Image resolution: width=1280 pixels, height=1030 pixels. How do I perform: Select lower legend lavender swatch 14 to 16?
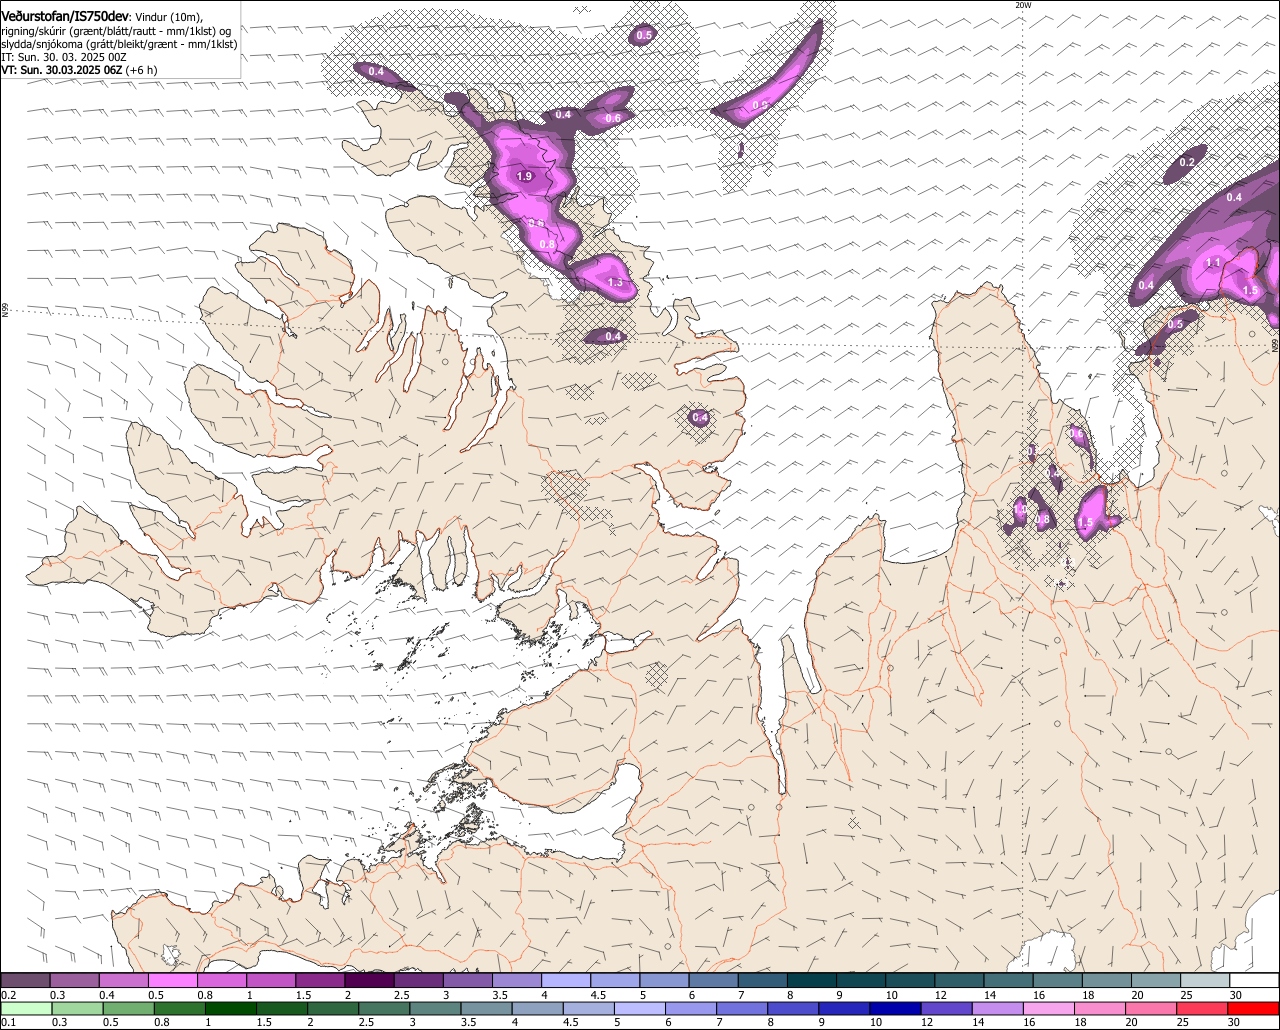coord(998,1008)
